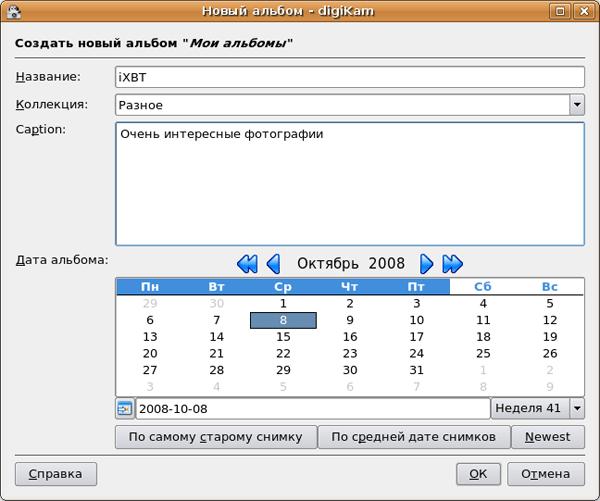Go to next month arrow
The width and height of the screenshot is (600, 501).
tap(426, 264)
